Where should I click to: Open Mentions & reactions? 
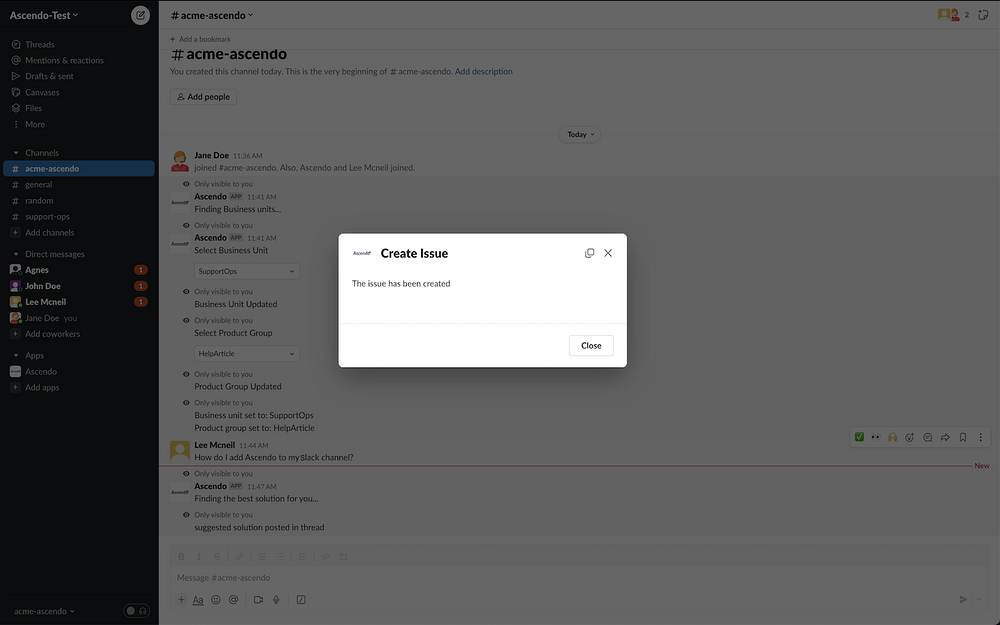click(64, 61)
